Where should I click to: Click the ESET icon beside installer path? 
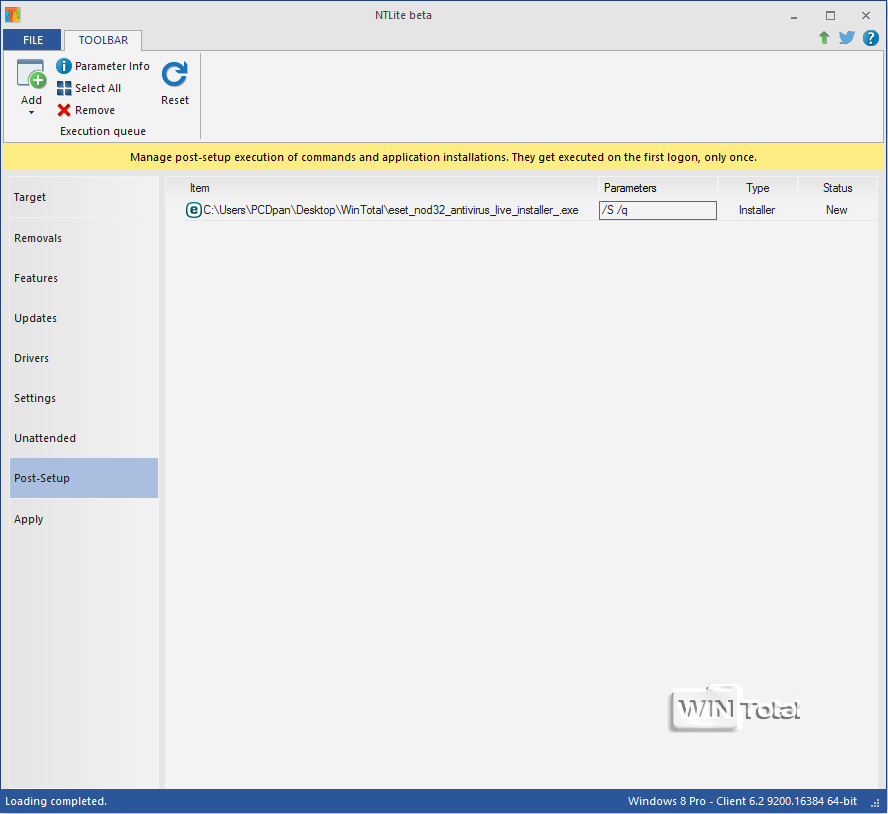[194, 210]
